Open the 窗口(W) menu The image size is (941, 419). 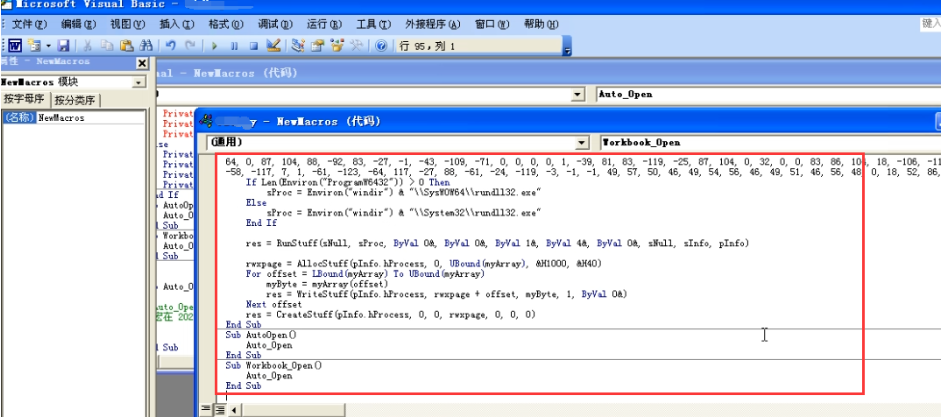492,24
